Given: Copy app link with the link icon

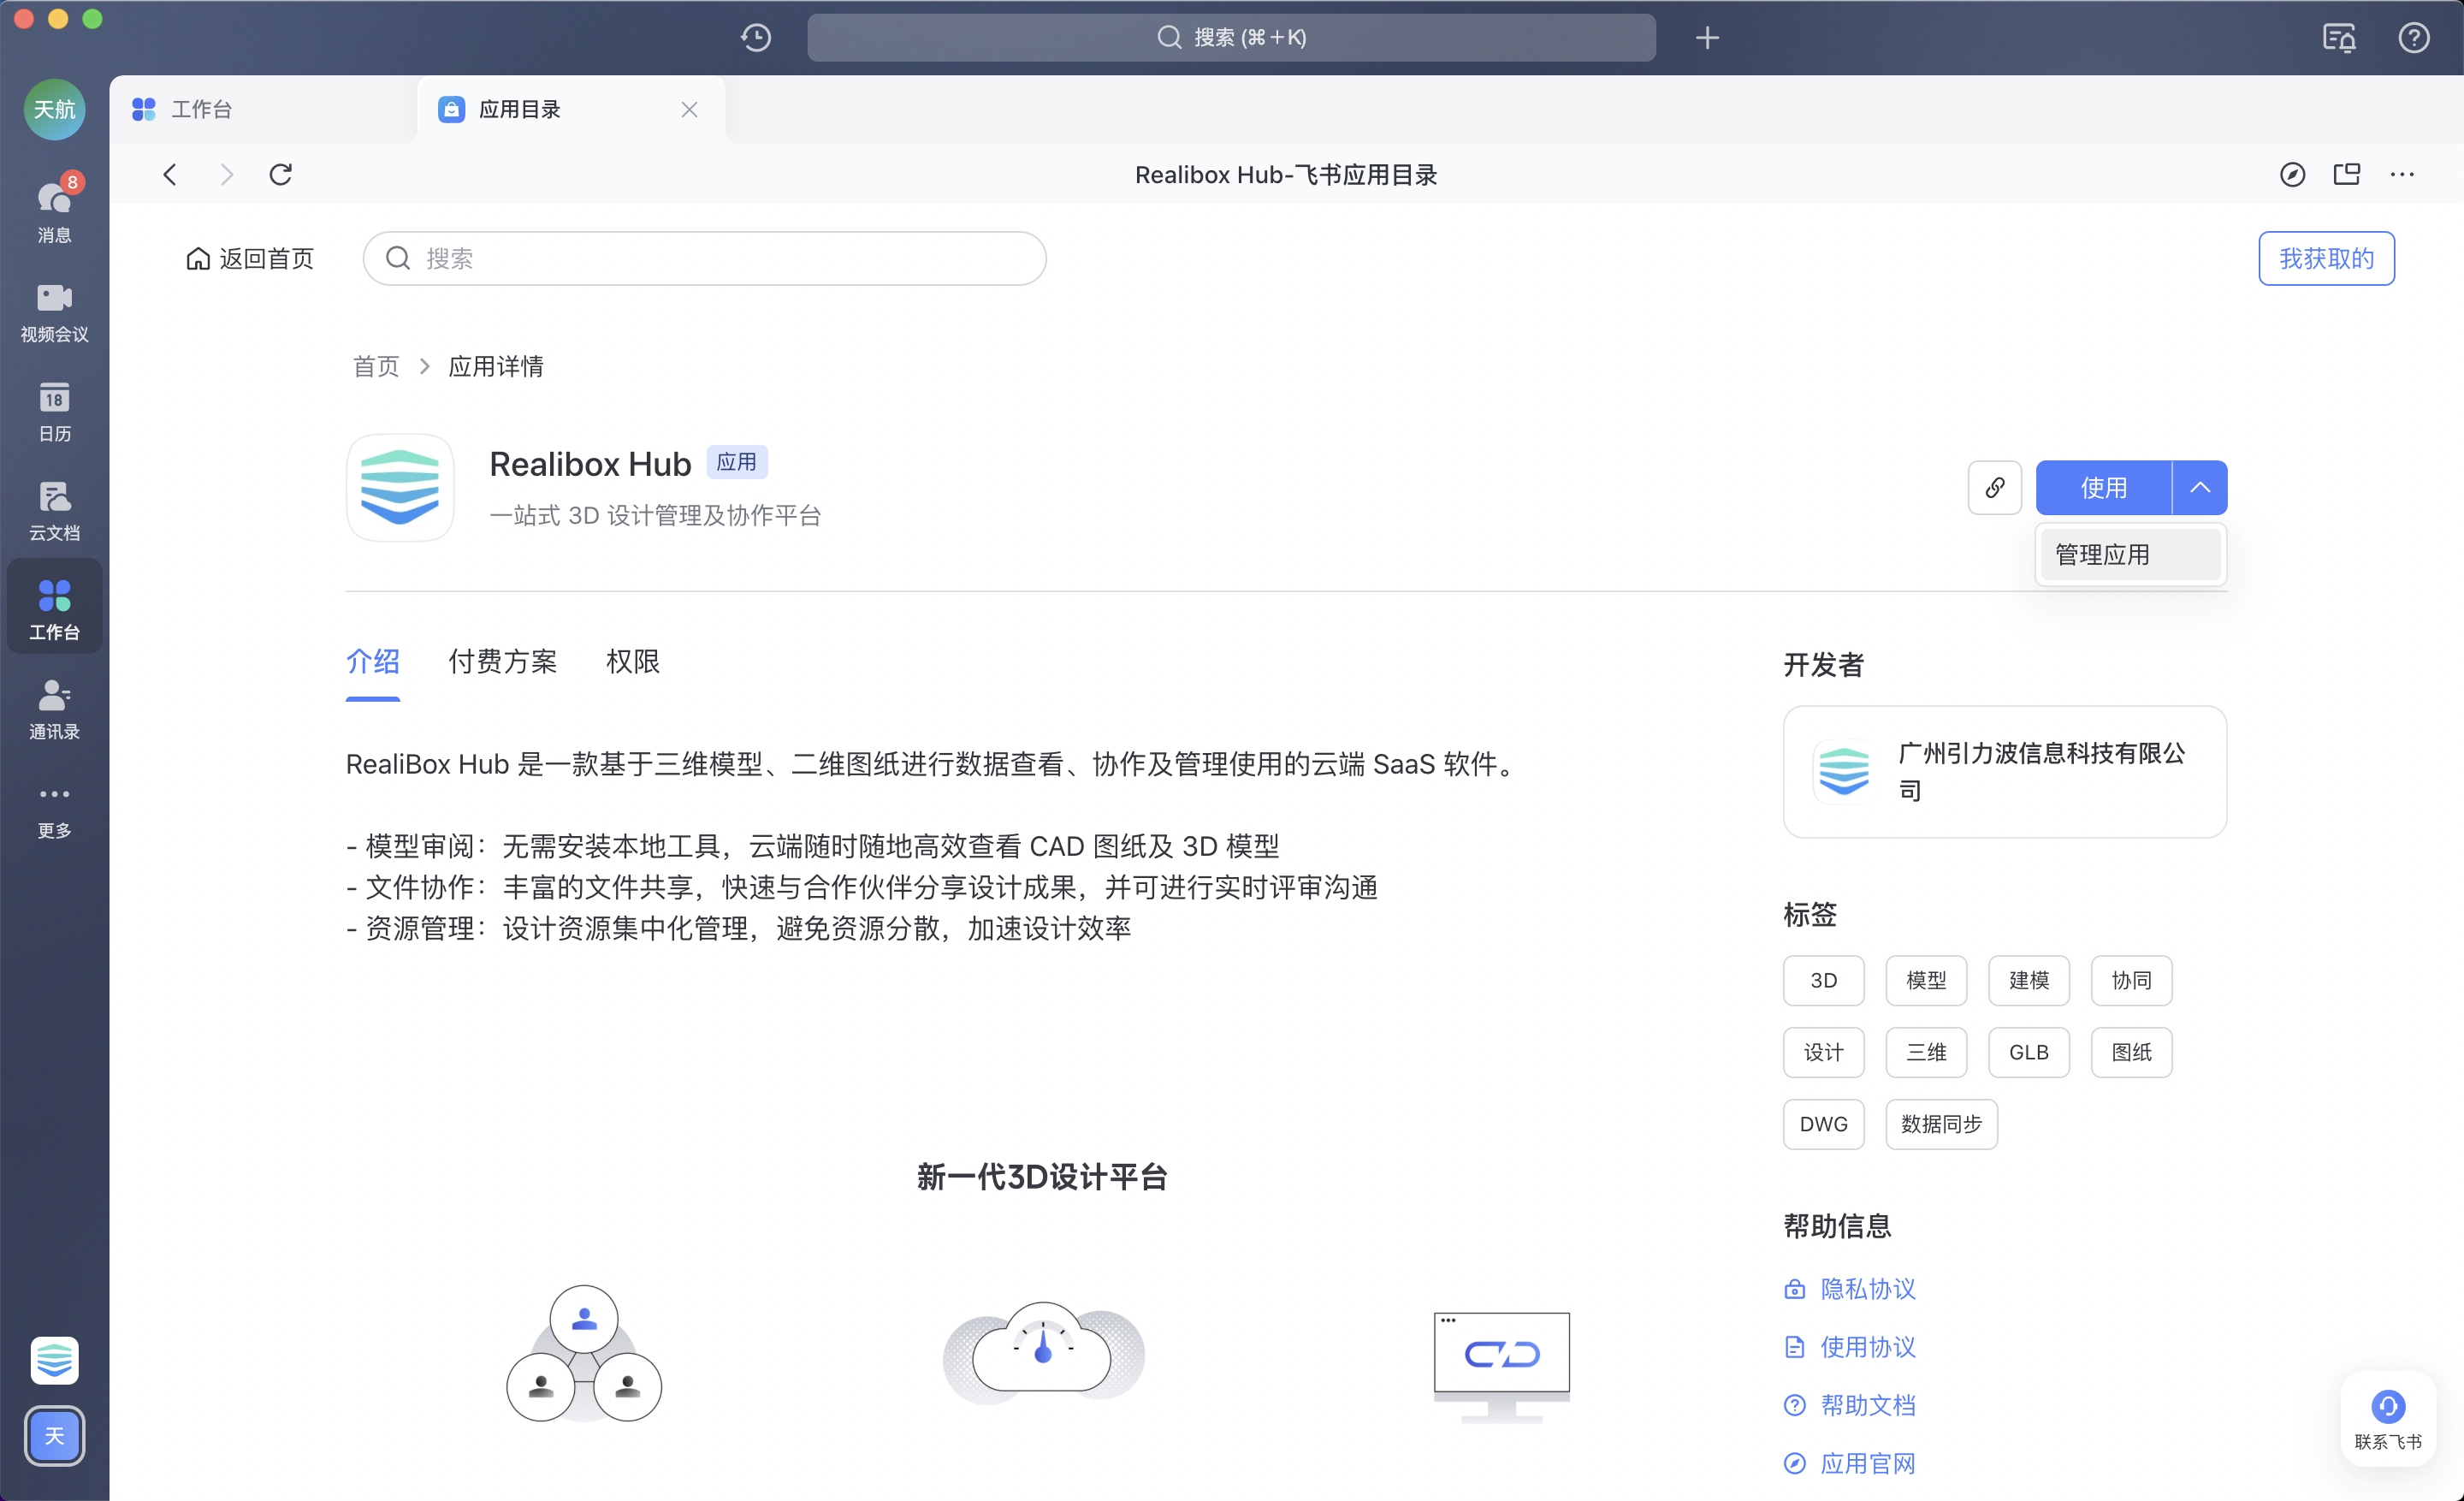Looking at the screenshot, I should pos(1994,487).
